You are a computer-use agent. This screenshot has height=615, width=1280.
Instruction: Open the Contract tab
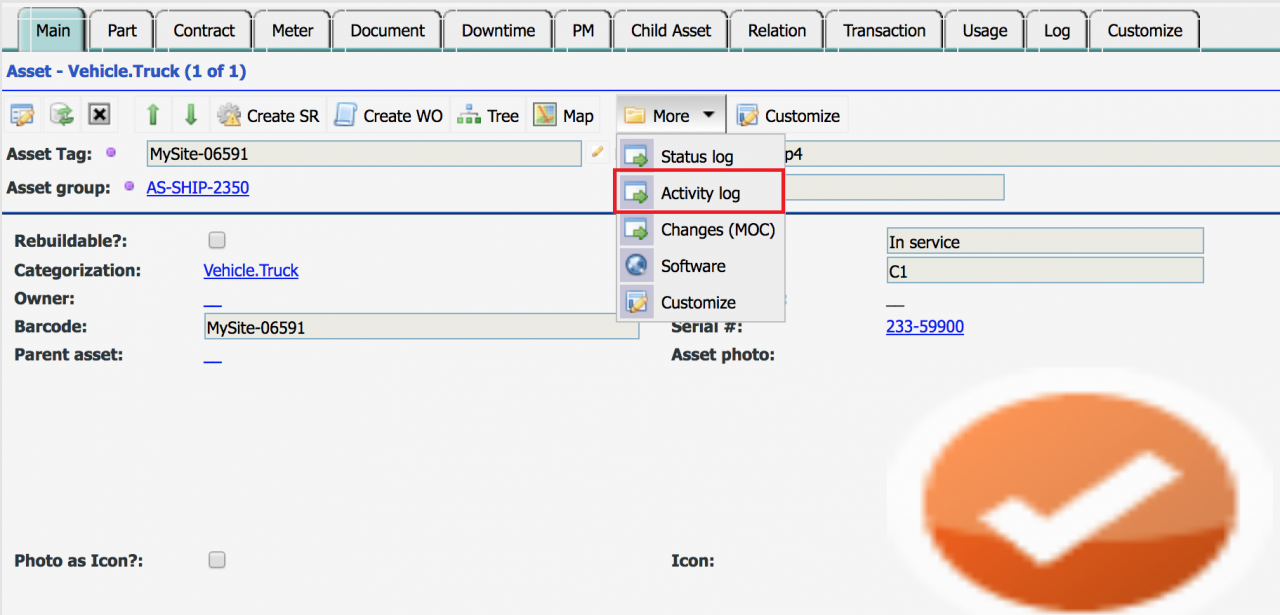coord(204,30)
